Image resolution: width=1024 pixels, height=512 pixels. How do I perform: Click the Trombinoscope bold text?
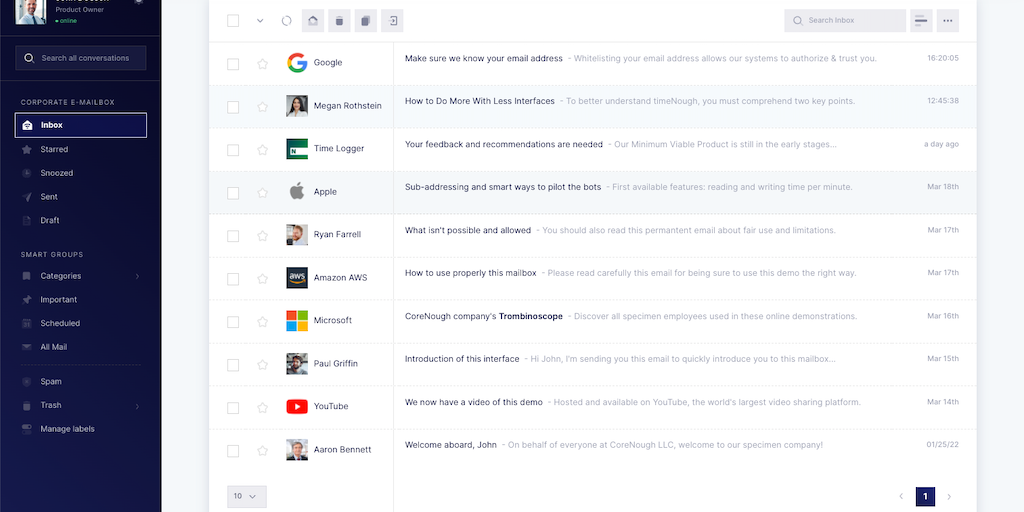coord(531,316)
